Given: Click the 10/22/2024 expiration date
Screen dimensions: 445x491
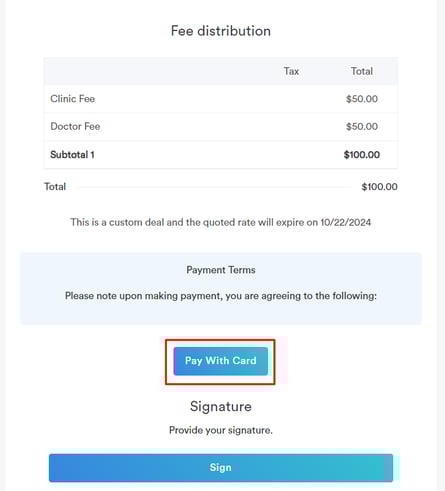Looking at the screenshot, I should pos(346,222).
